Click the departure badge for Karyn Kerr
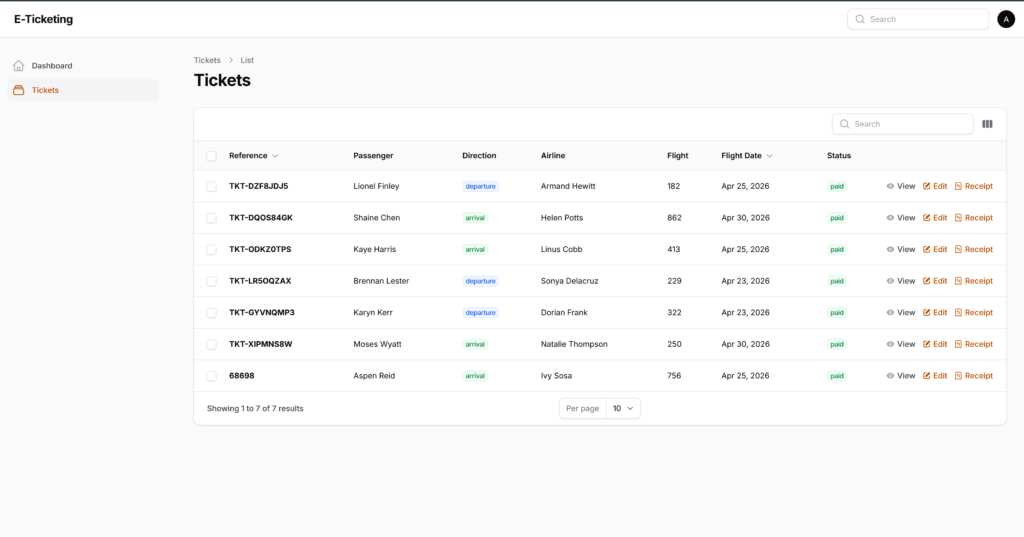Image resolution: width=1024 pixels, height=537 pixels. click(x=481, y=313)
